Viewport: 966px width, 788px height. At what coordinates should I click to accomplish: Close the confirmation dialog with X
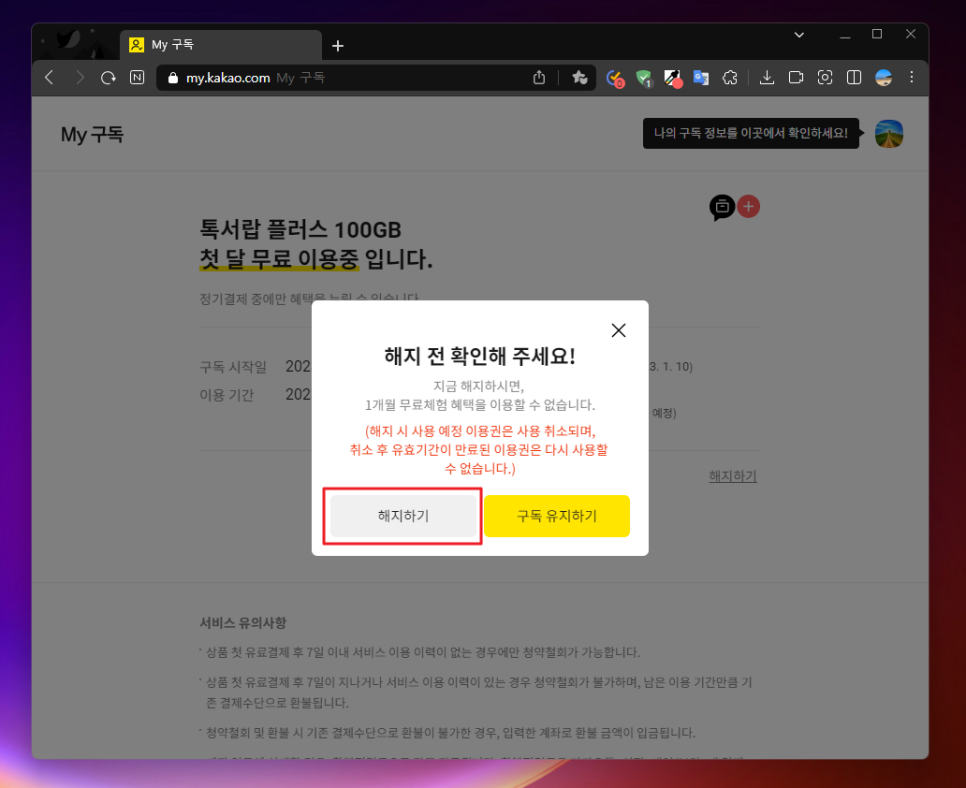coord(619,330)
